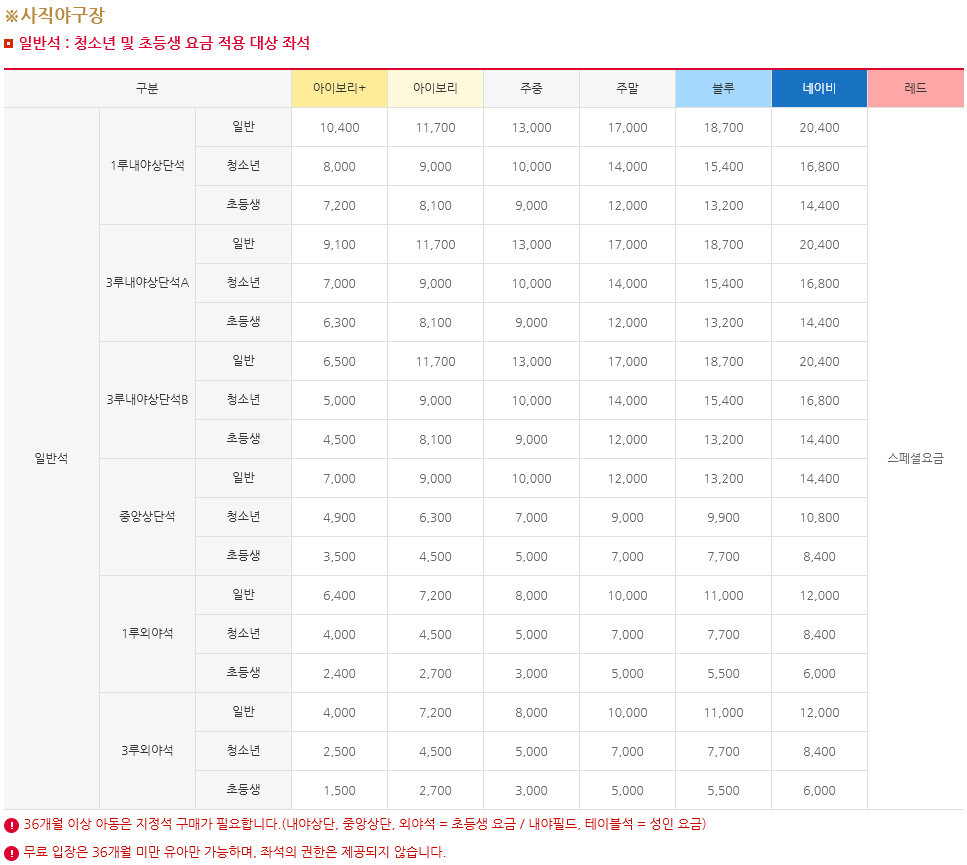This screenshot has height=865, width=967.
Task: Click the 2,400 price for 1루외야석 초등생
Action: [339, 674]
